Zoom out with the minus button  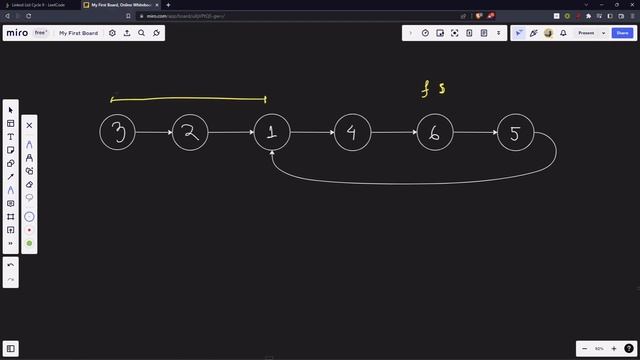coord(584,349)
